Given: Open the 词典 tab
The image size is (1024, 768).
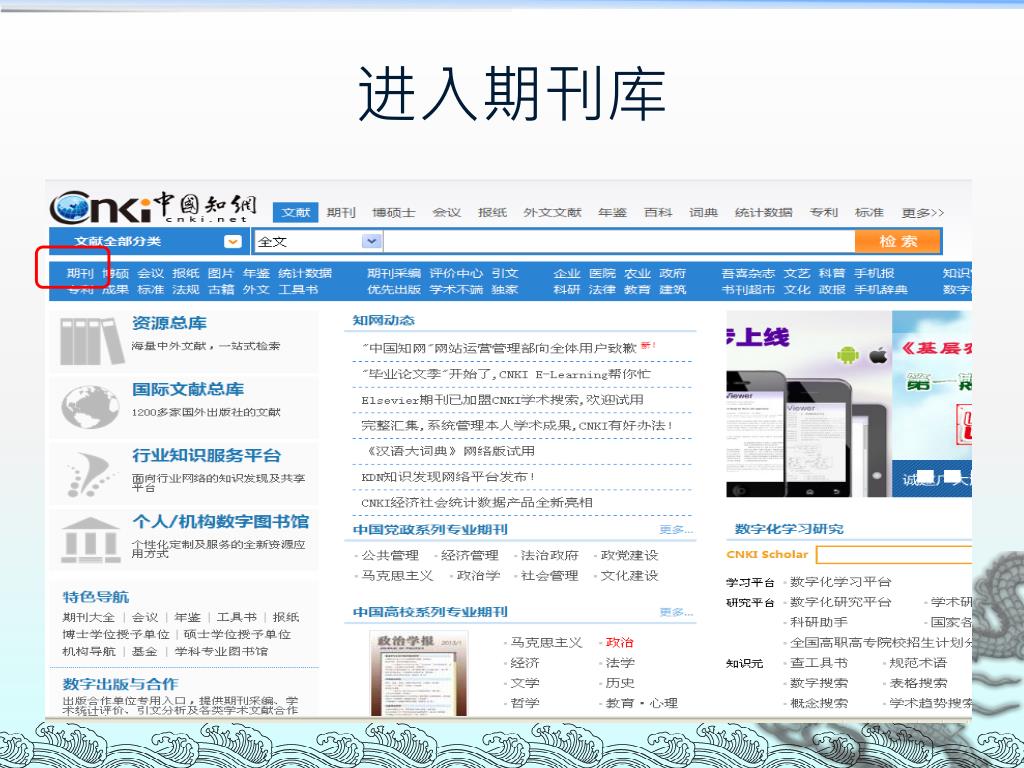Looking at the screenshot, I should pos(703,212).
